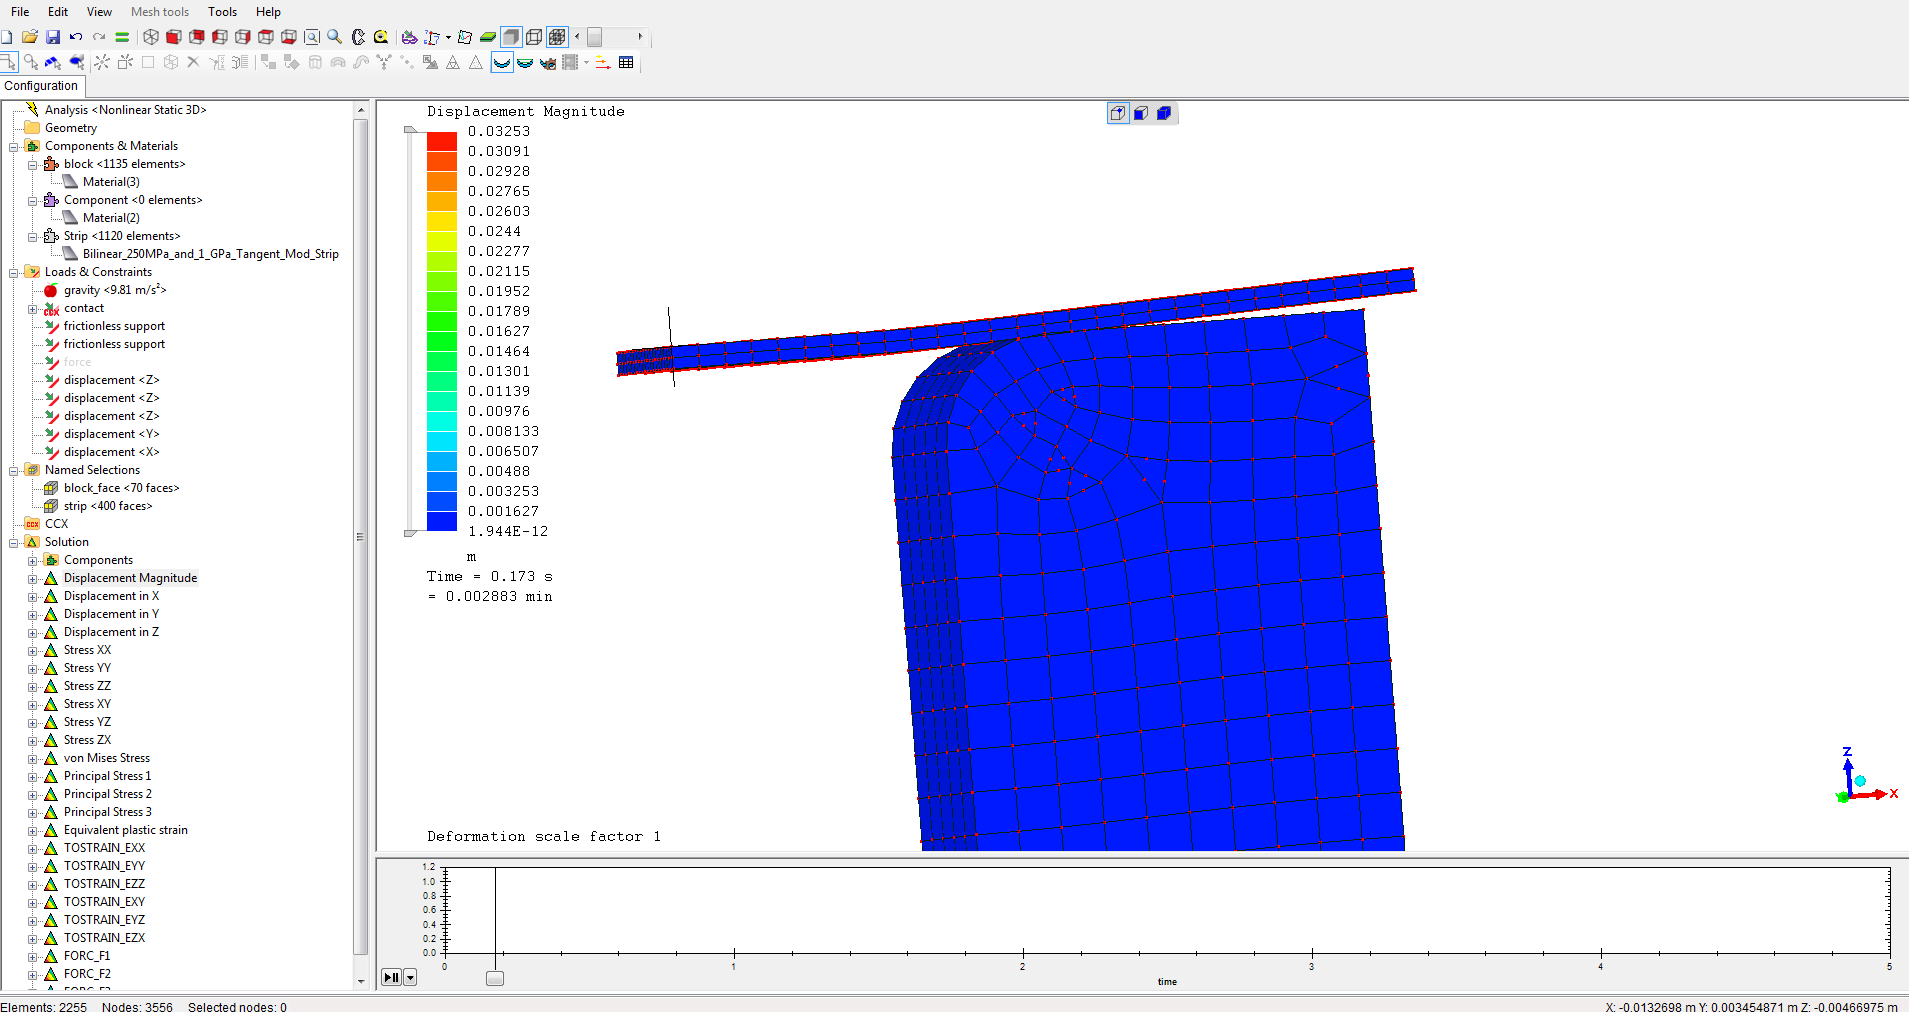
Task: Click the film strip animation icon
Action: coord(570,62)
